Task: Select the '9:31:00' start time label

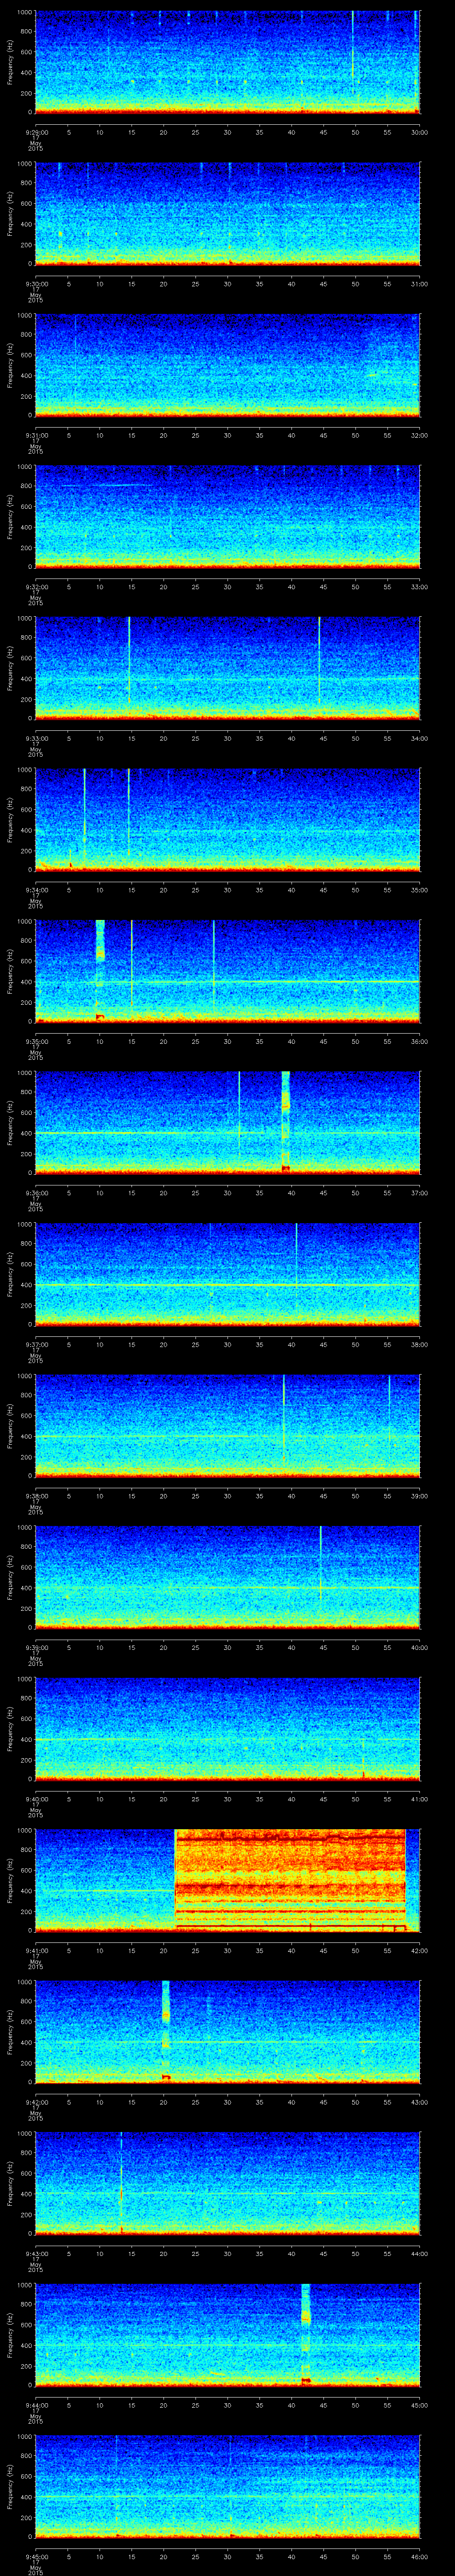Action: (36, 435)
